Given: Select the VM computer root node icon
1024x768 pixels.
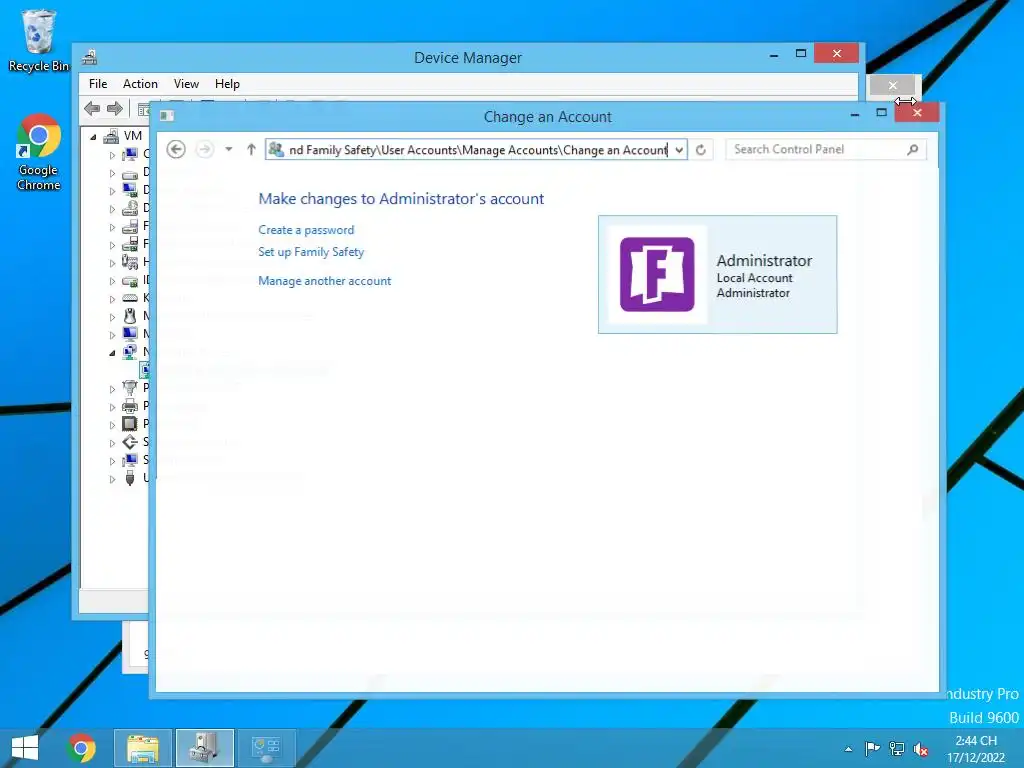Looking at the screenshot, I should coord(111,136).
